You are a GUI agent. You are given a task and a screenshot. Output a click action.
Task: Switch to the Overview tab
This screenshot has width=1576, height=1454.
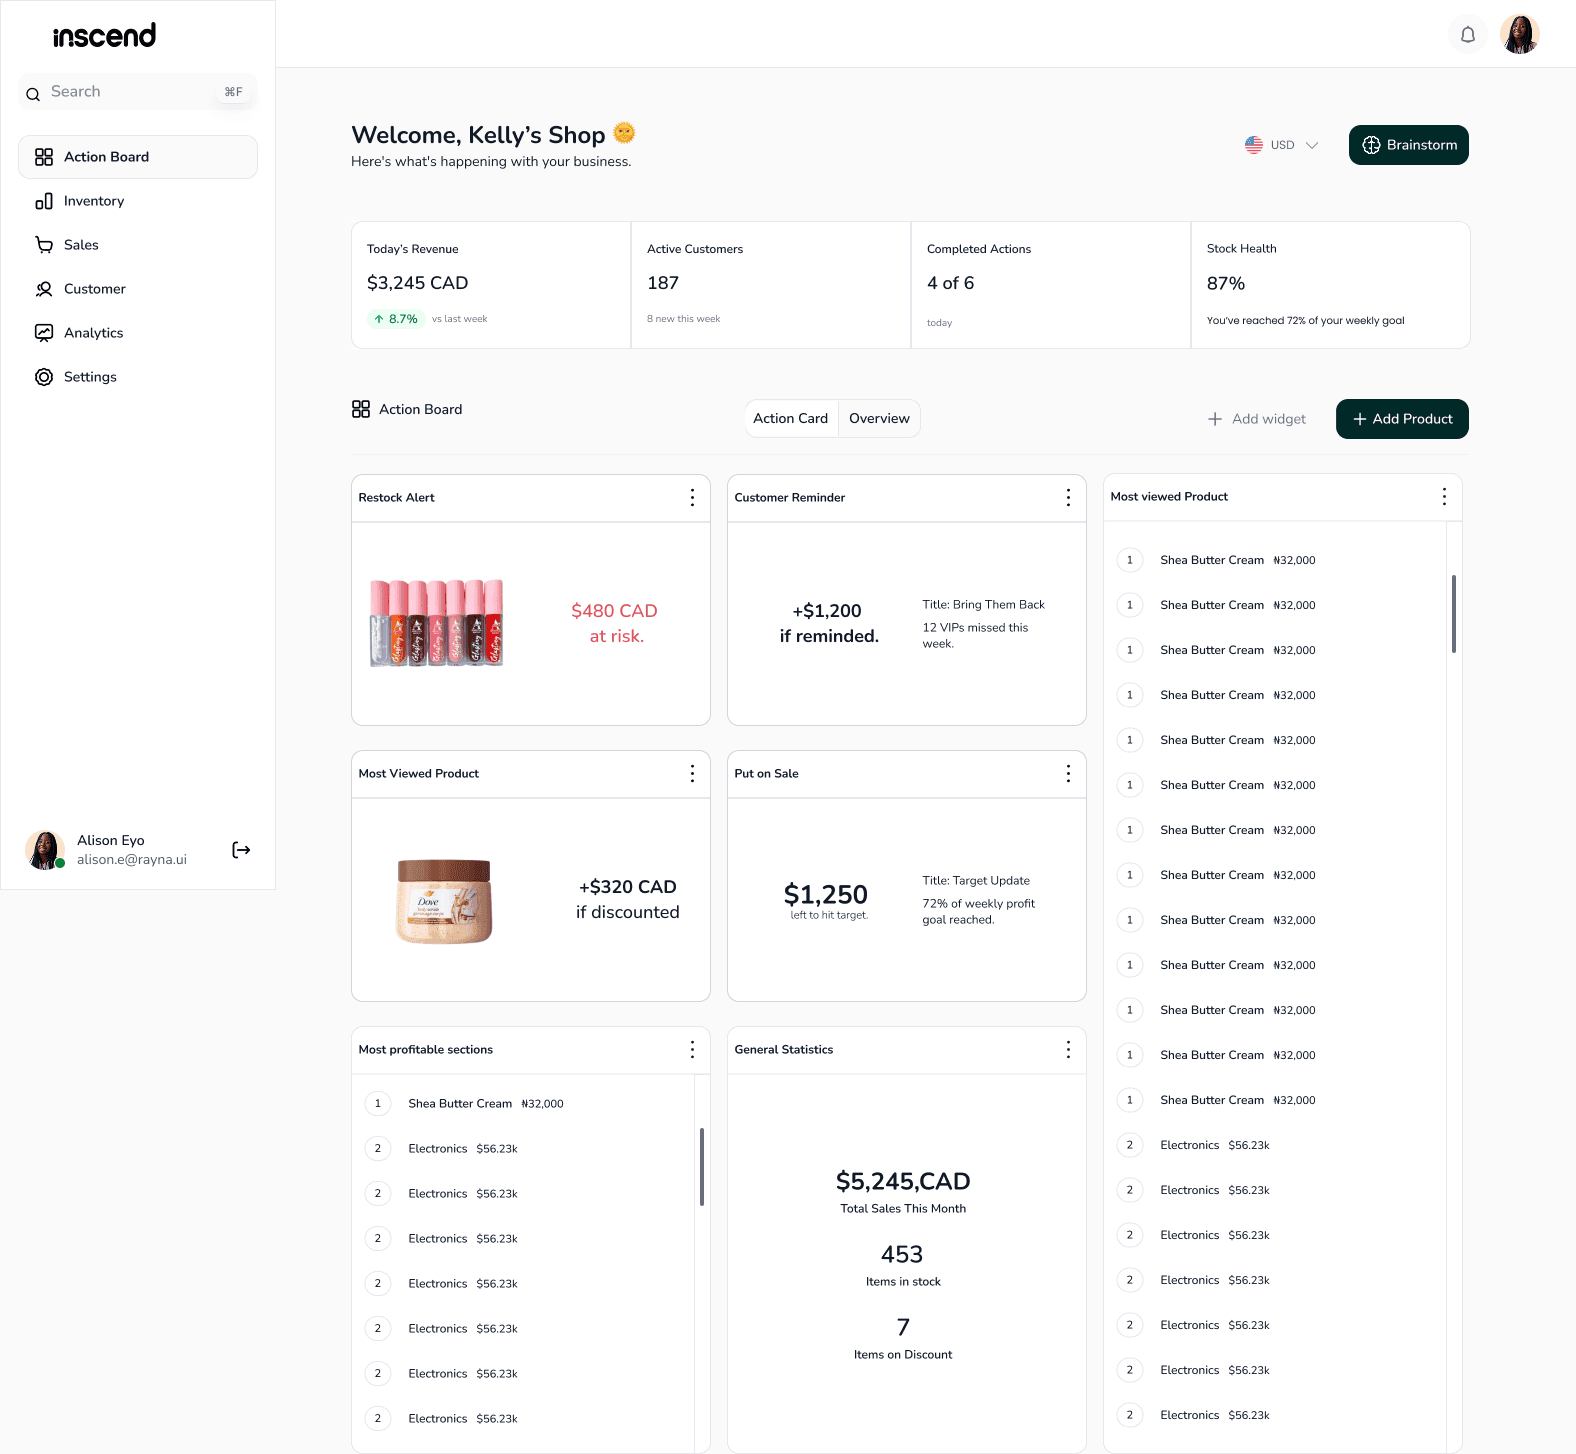click(x=879, y=419)
